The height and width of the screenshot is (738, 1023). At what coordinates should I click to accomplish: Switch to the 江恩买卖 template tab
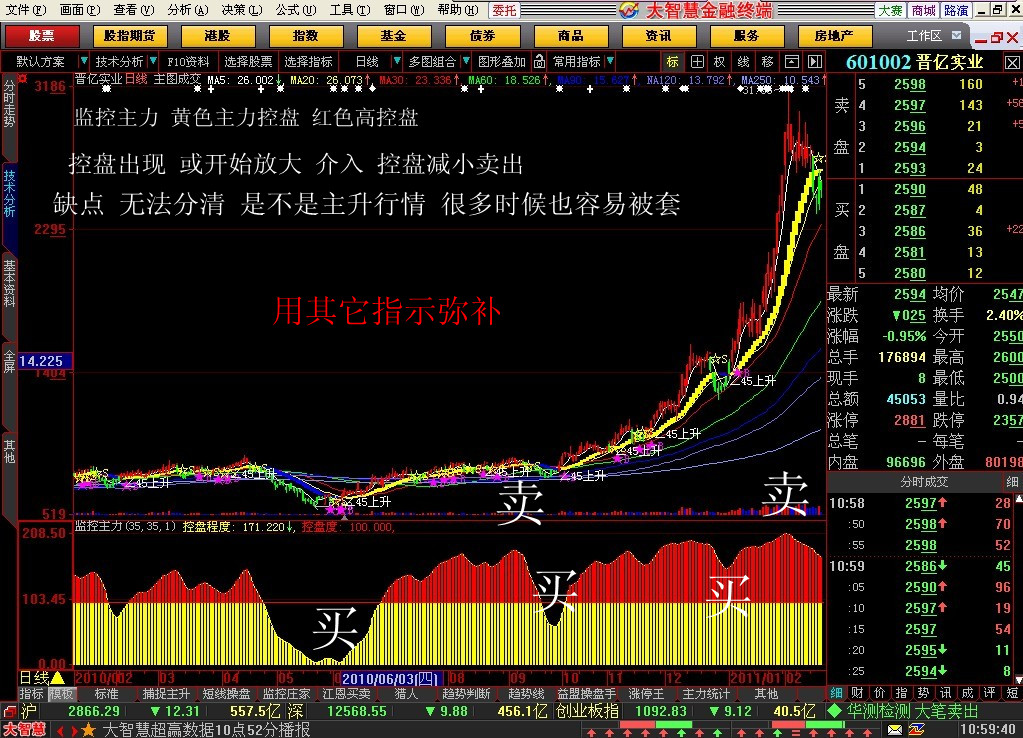point(346,694)
